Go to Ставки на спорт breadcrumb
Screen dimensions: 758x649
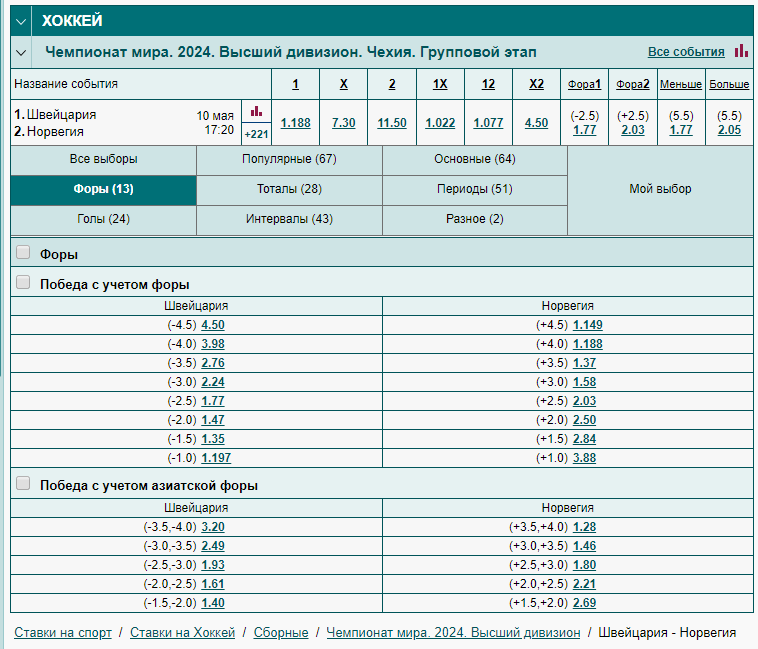63,633
